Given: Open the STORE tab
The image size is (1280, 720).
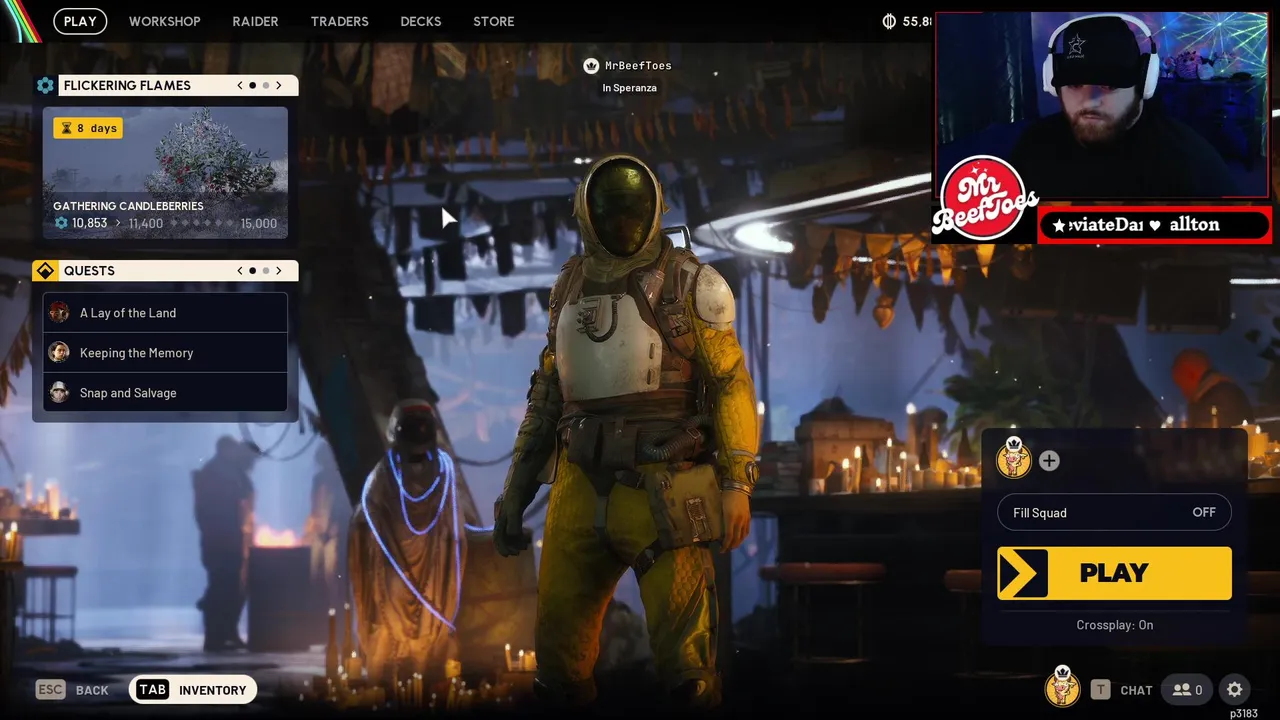Looking at the screenshot, I should click(494, 21).
